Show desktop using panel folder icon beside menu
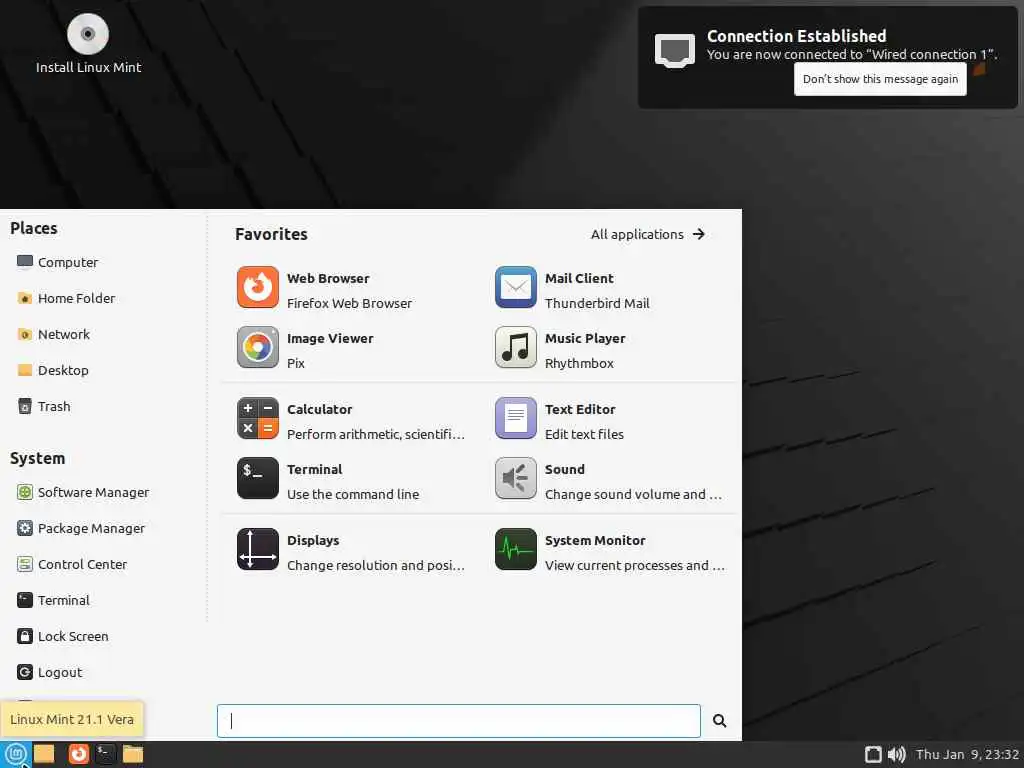 coord(44,754)
